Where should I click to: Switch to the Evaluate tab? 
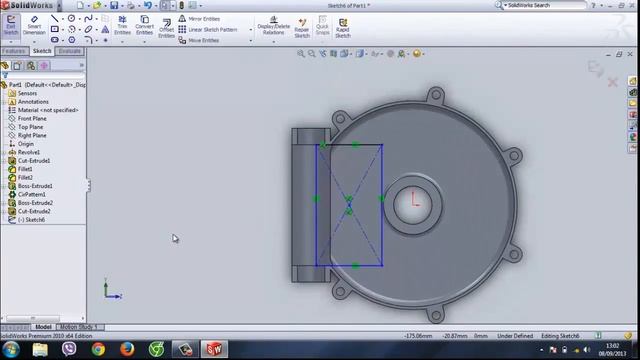(69, 51)
